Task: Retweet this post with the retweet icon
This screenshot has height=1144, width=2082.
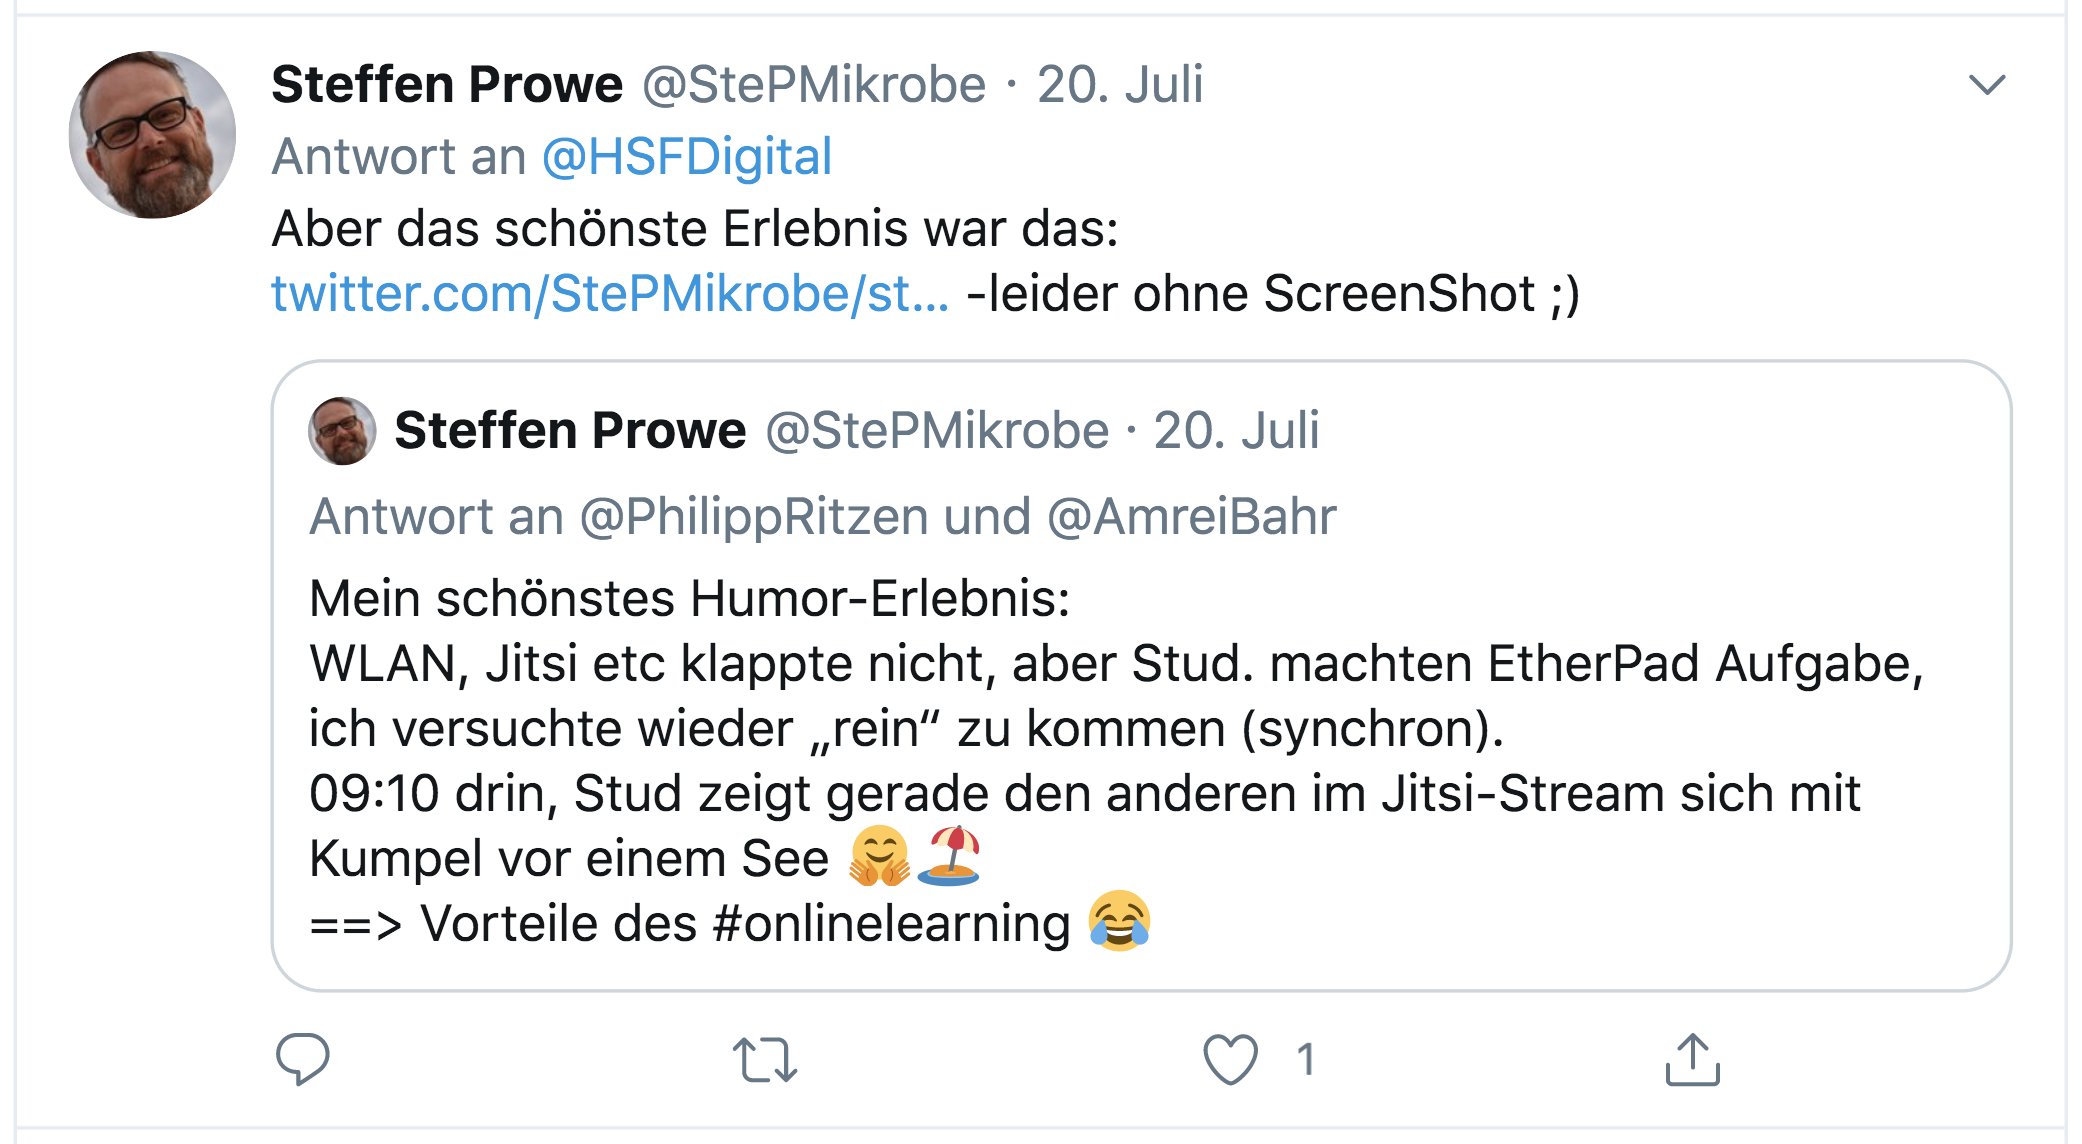Action: 765,1060
